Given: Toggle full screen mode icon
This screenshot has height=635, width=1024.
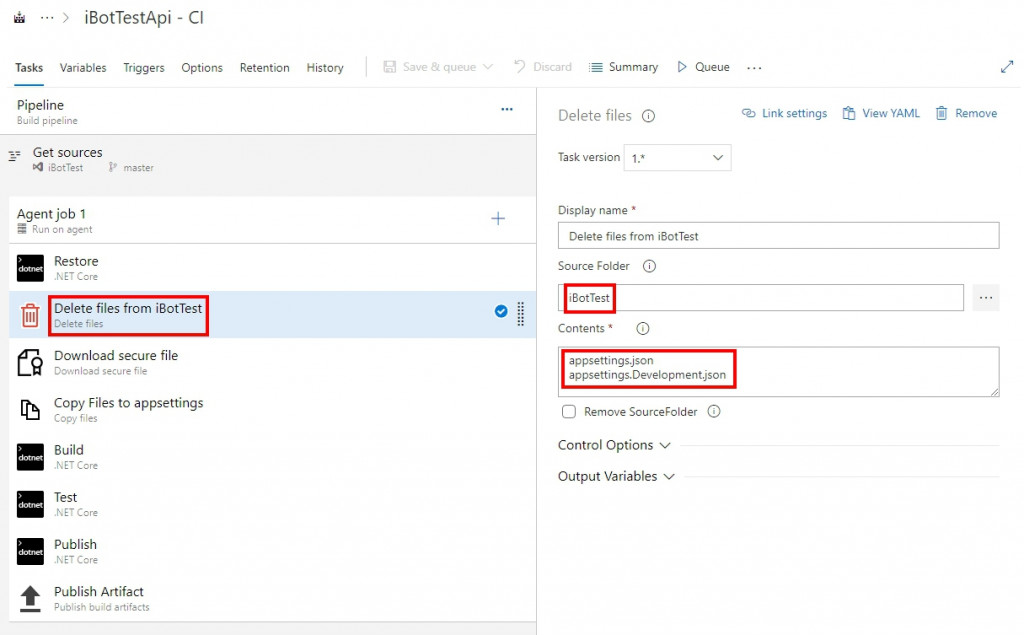Looking at the screenshot, I should coord(1007,67).
